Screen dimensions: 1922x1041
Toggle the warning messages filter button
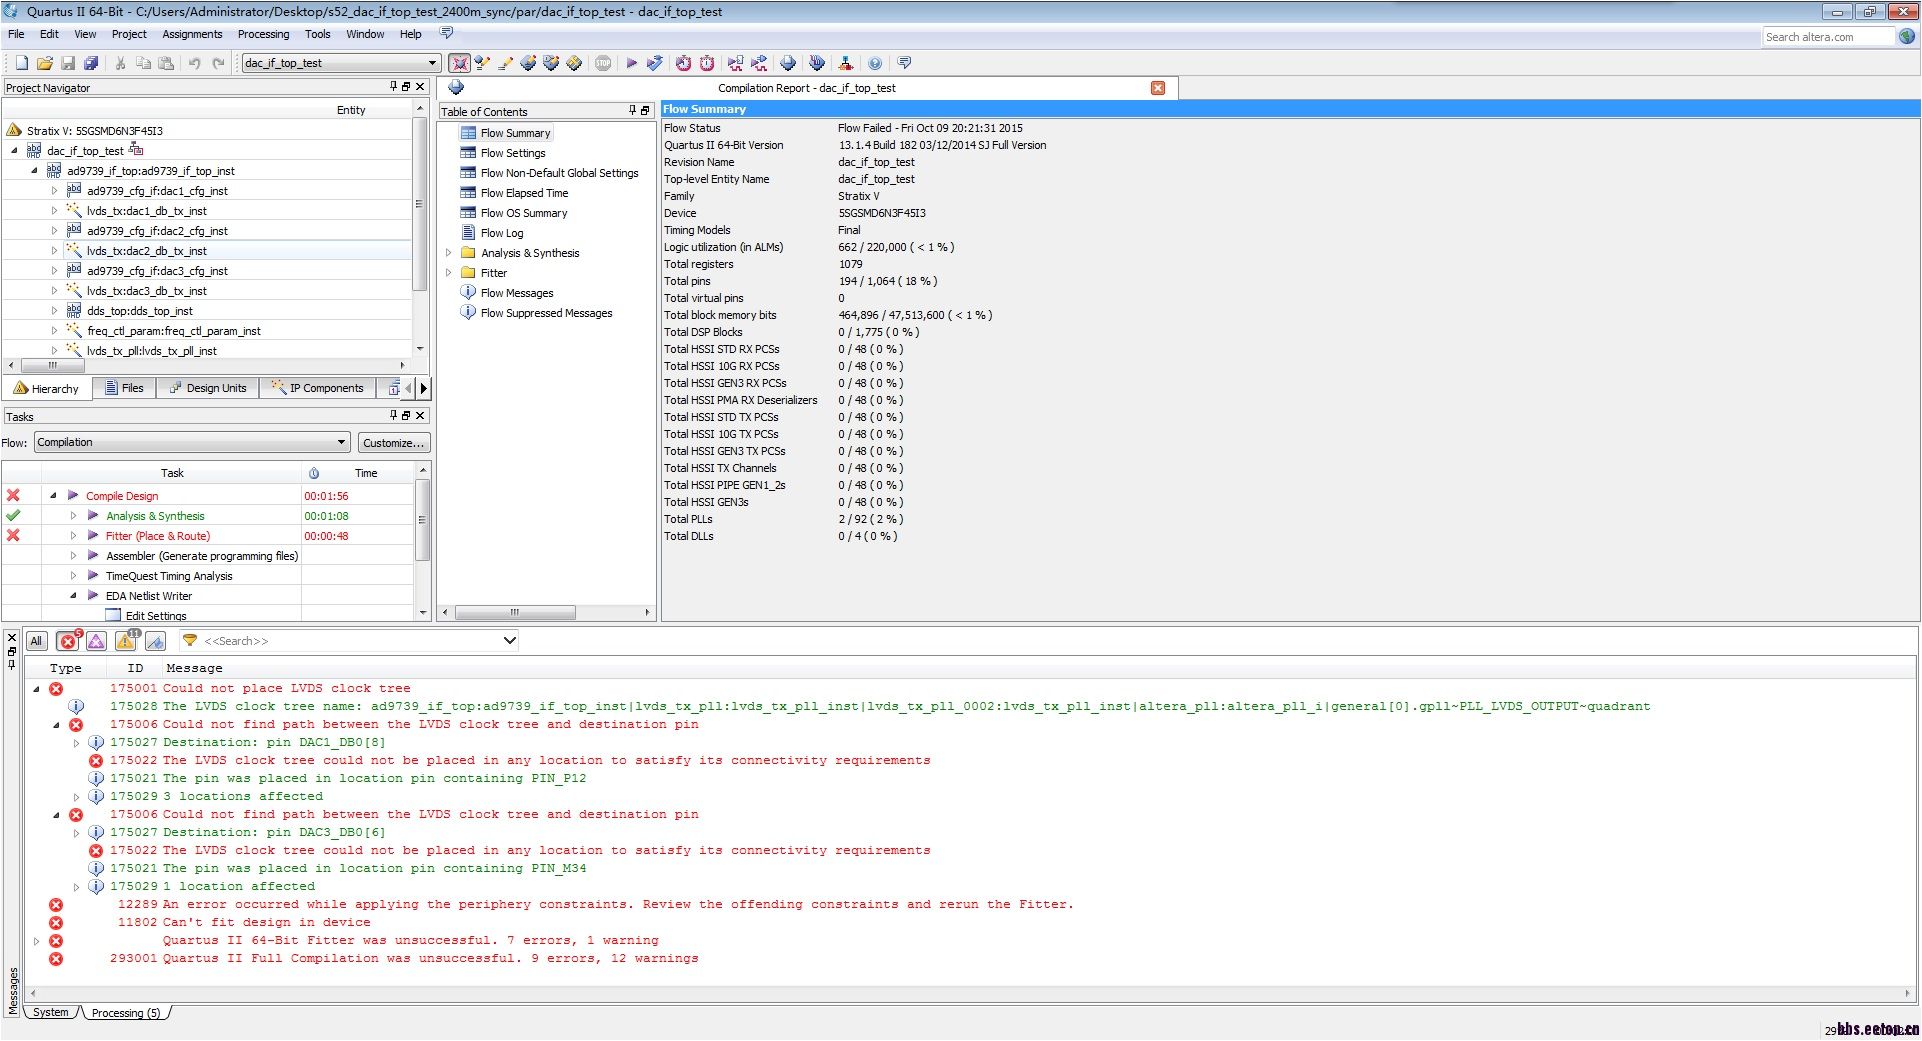pyautogui.click(x=126, y=642)
